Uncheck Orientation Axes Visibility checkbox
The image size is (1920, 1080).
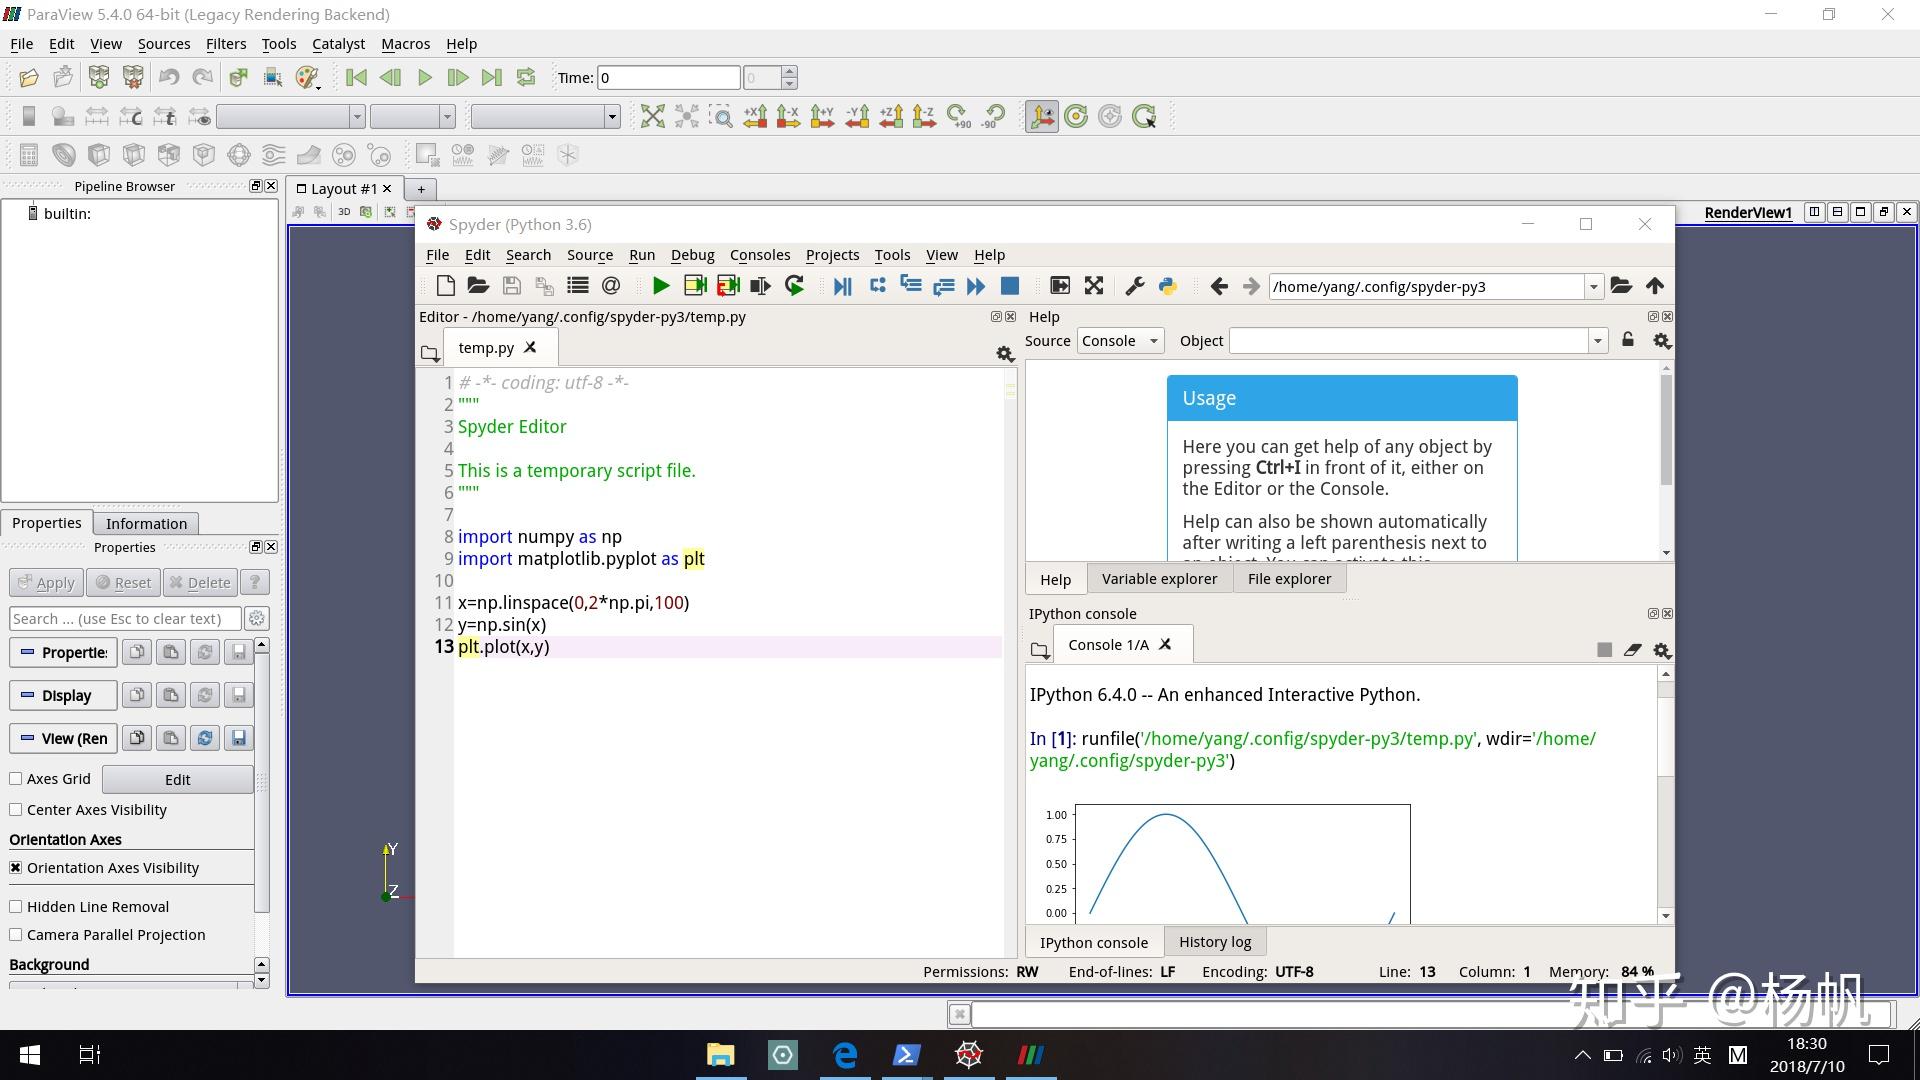pos(16,867)
